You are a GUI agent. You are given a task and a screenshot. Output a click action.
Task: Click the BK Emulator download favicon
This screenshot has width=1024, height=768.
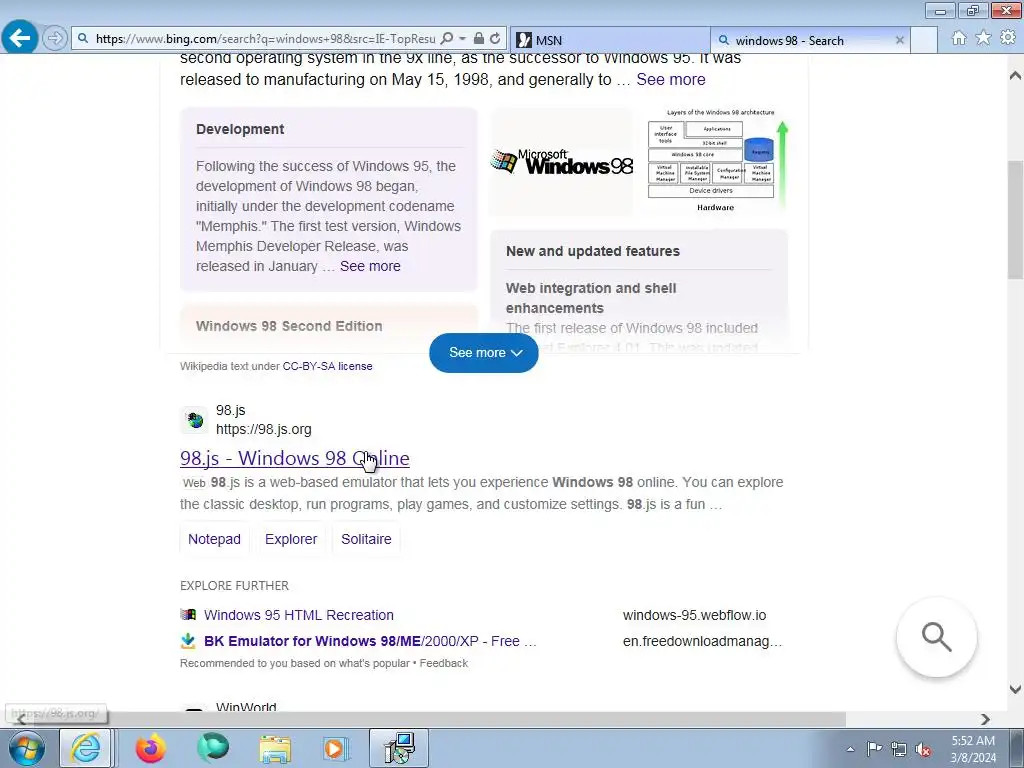pyautogui.click(x=188, y=641)
